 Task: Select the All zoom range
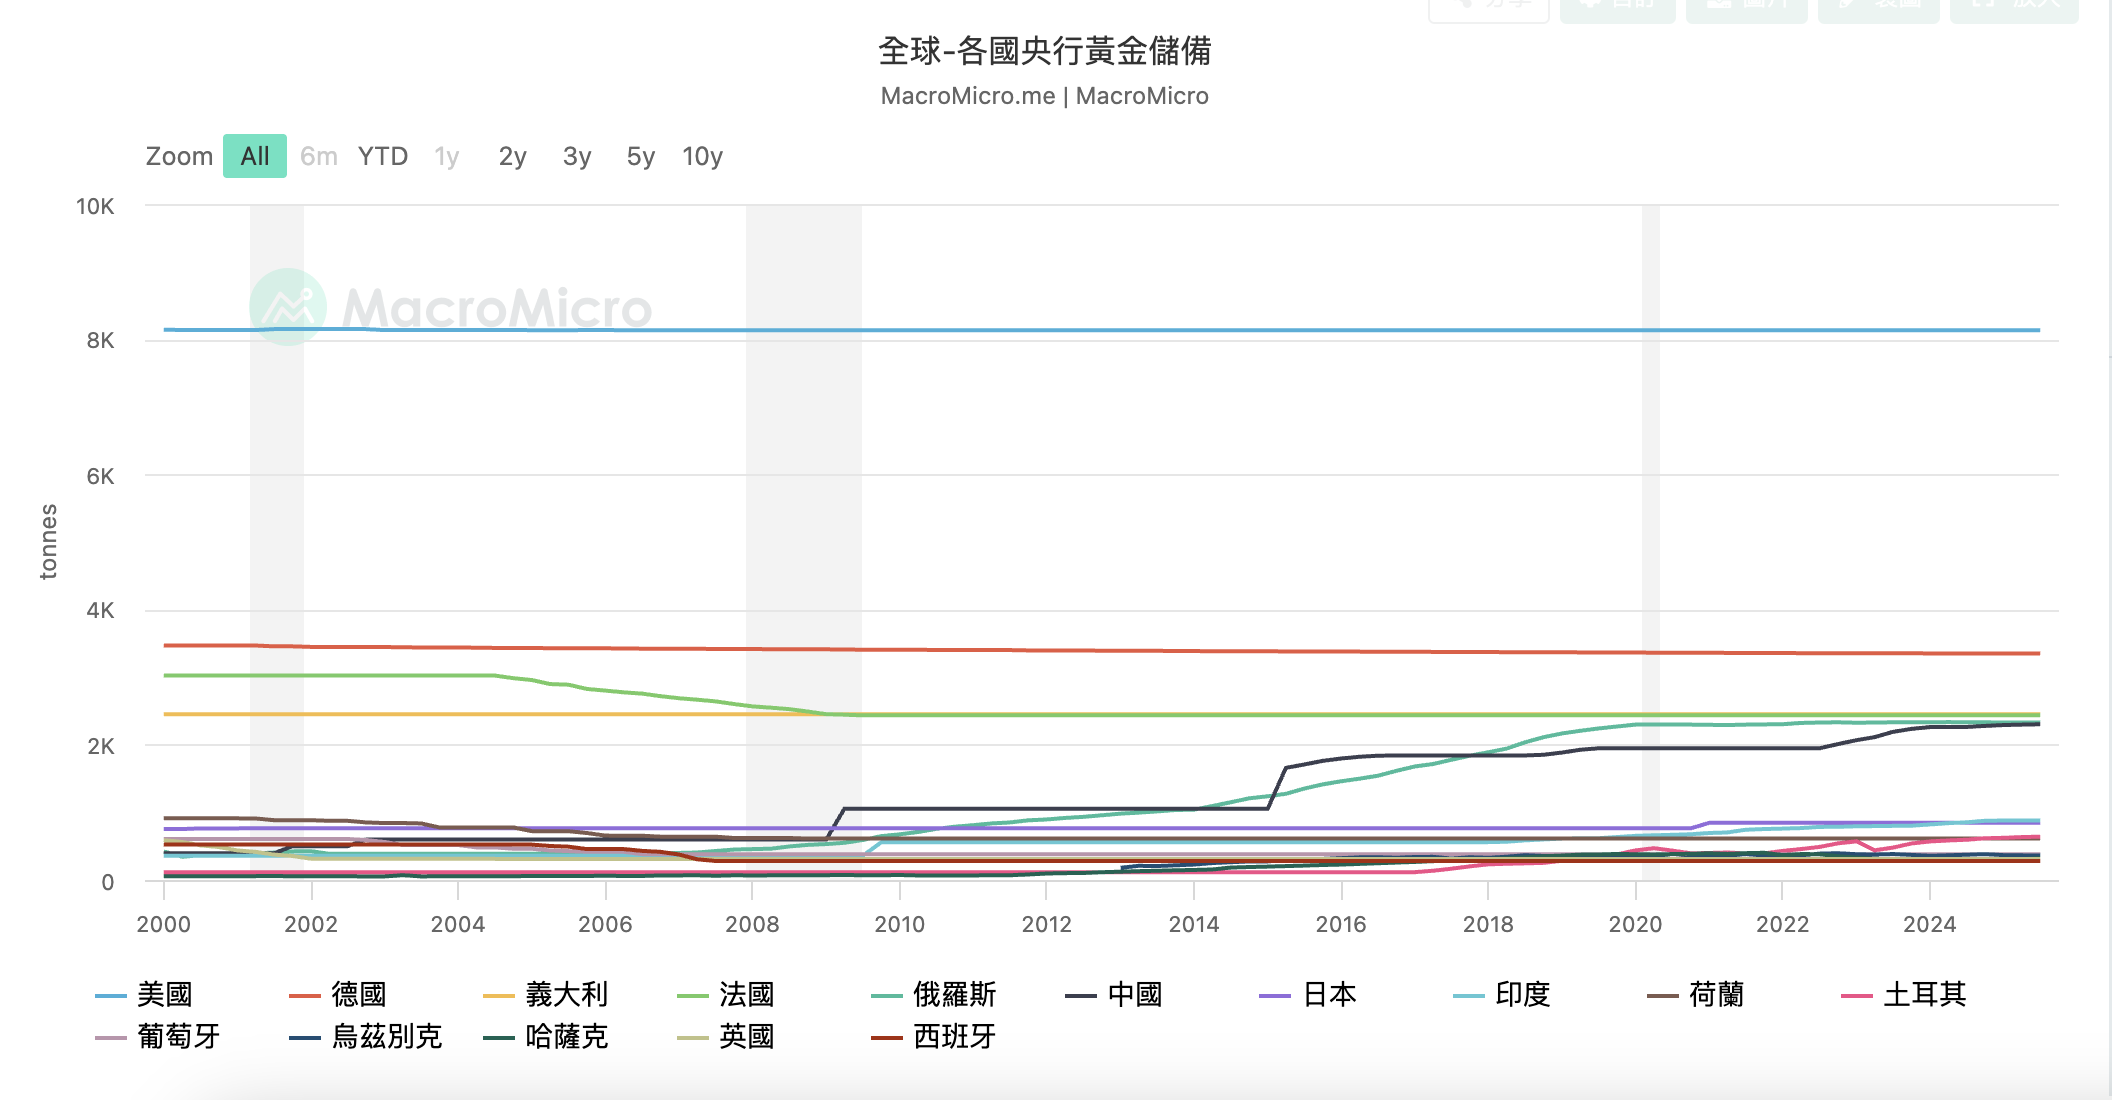click(x=255, y=156)
